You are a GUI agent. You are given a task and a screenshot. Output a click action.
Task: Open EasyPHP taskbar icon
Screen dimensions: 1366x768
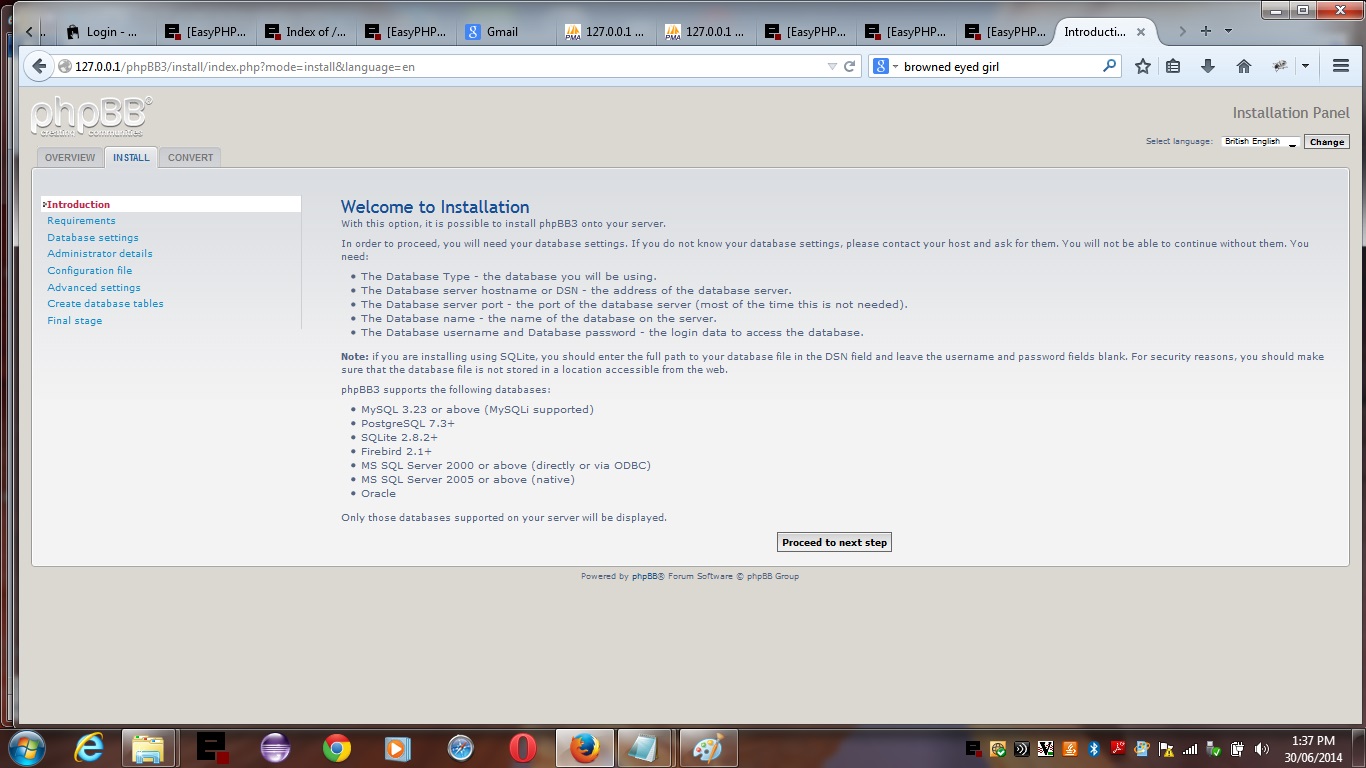(x=213, y=748)
